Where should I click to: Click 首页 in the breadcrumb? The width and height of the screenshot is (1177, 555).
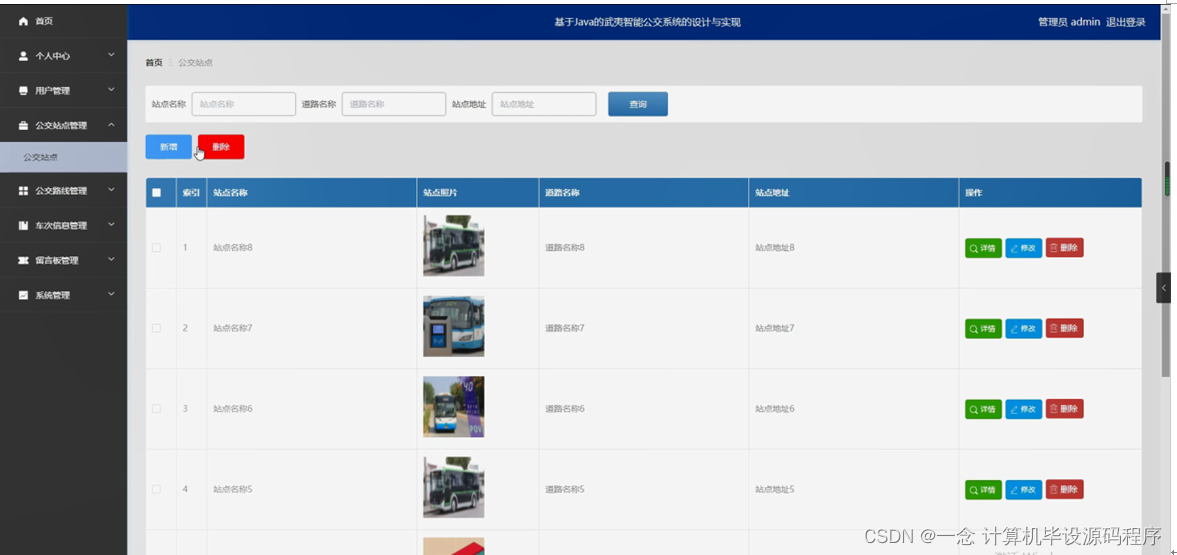[x=154, y=63]
